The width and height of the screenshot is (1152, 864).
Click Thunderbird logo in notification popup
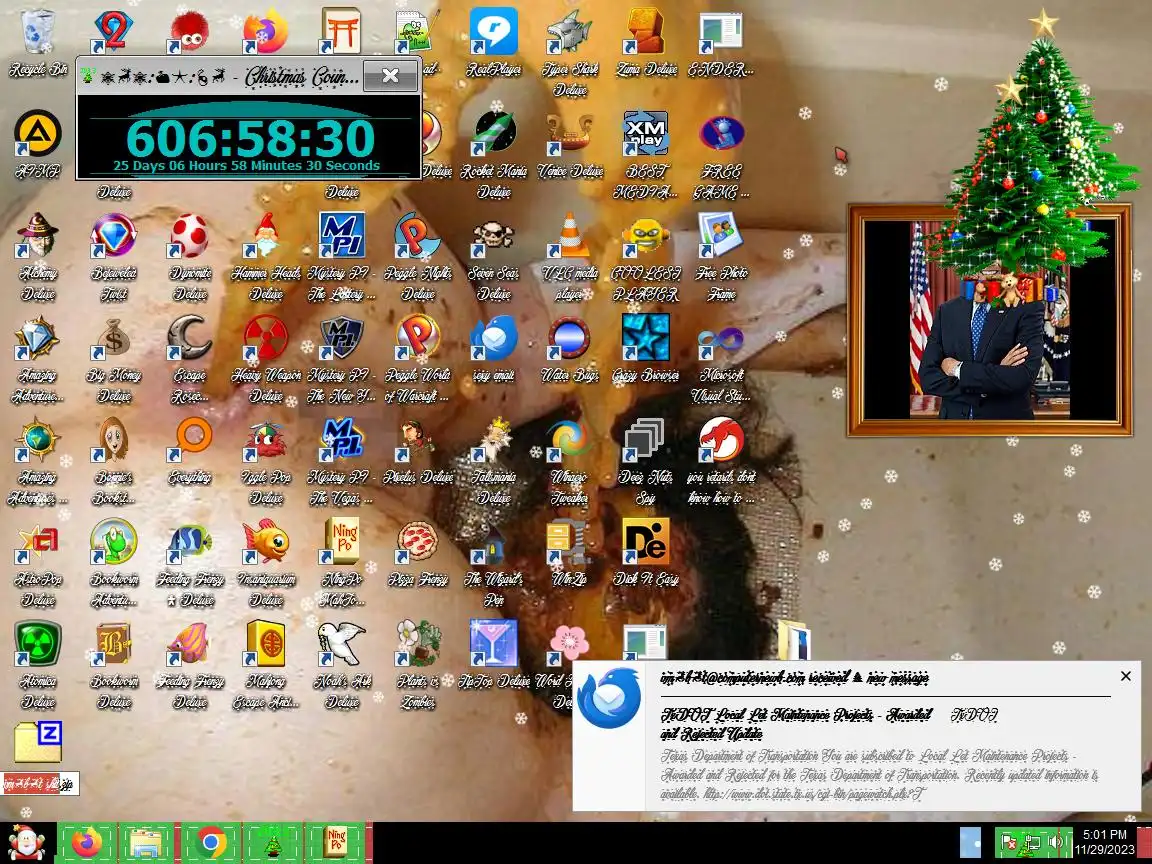(x=609, y=698)
